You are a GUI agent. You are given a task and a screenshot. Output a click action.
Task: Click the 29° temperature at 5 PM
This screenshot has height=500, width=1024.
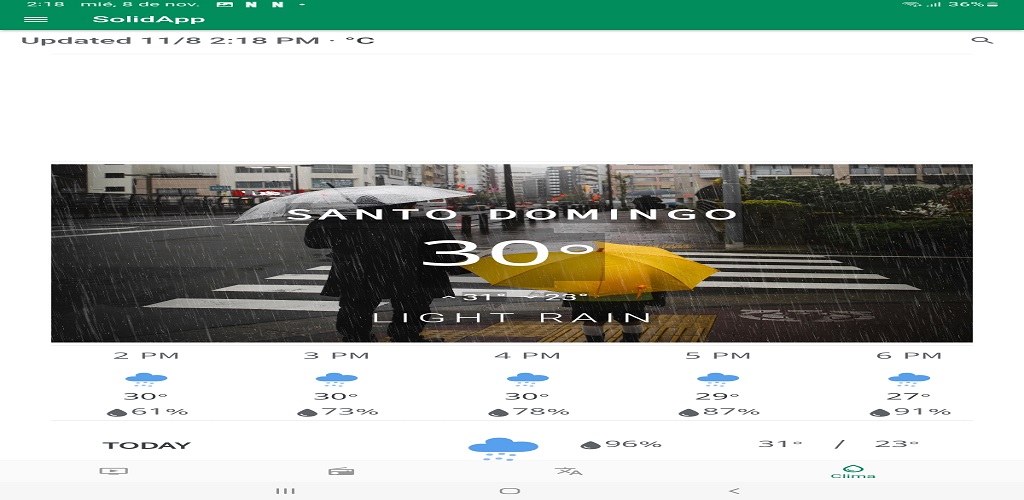pos(718,396)
